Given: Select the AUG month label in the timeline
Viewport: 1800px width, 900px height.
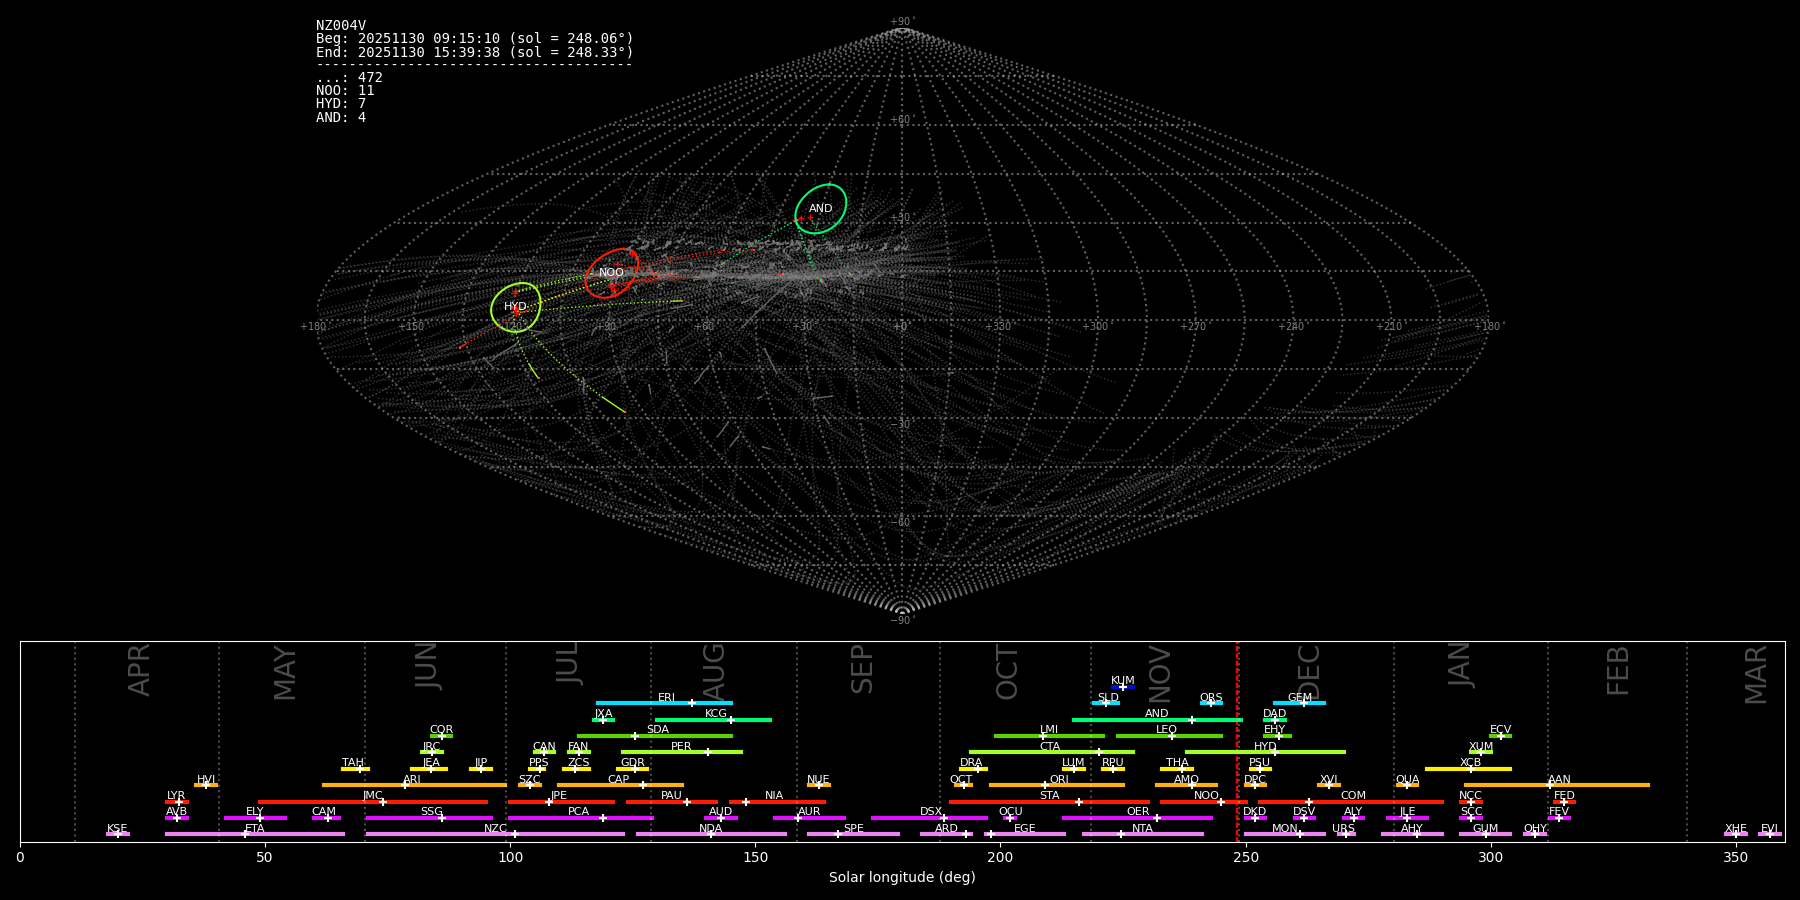Looking at the screenshot, I should [713, 672].
